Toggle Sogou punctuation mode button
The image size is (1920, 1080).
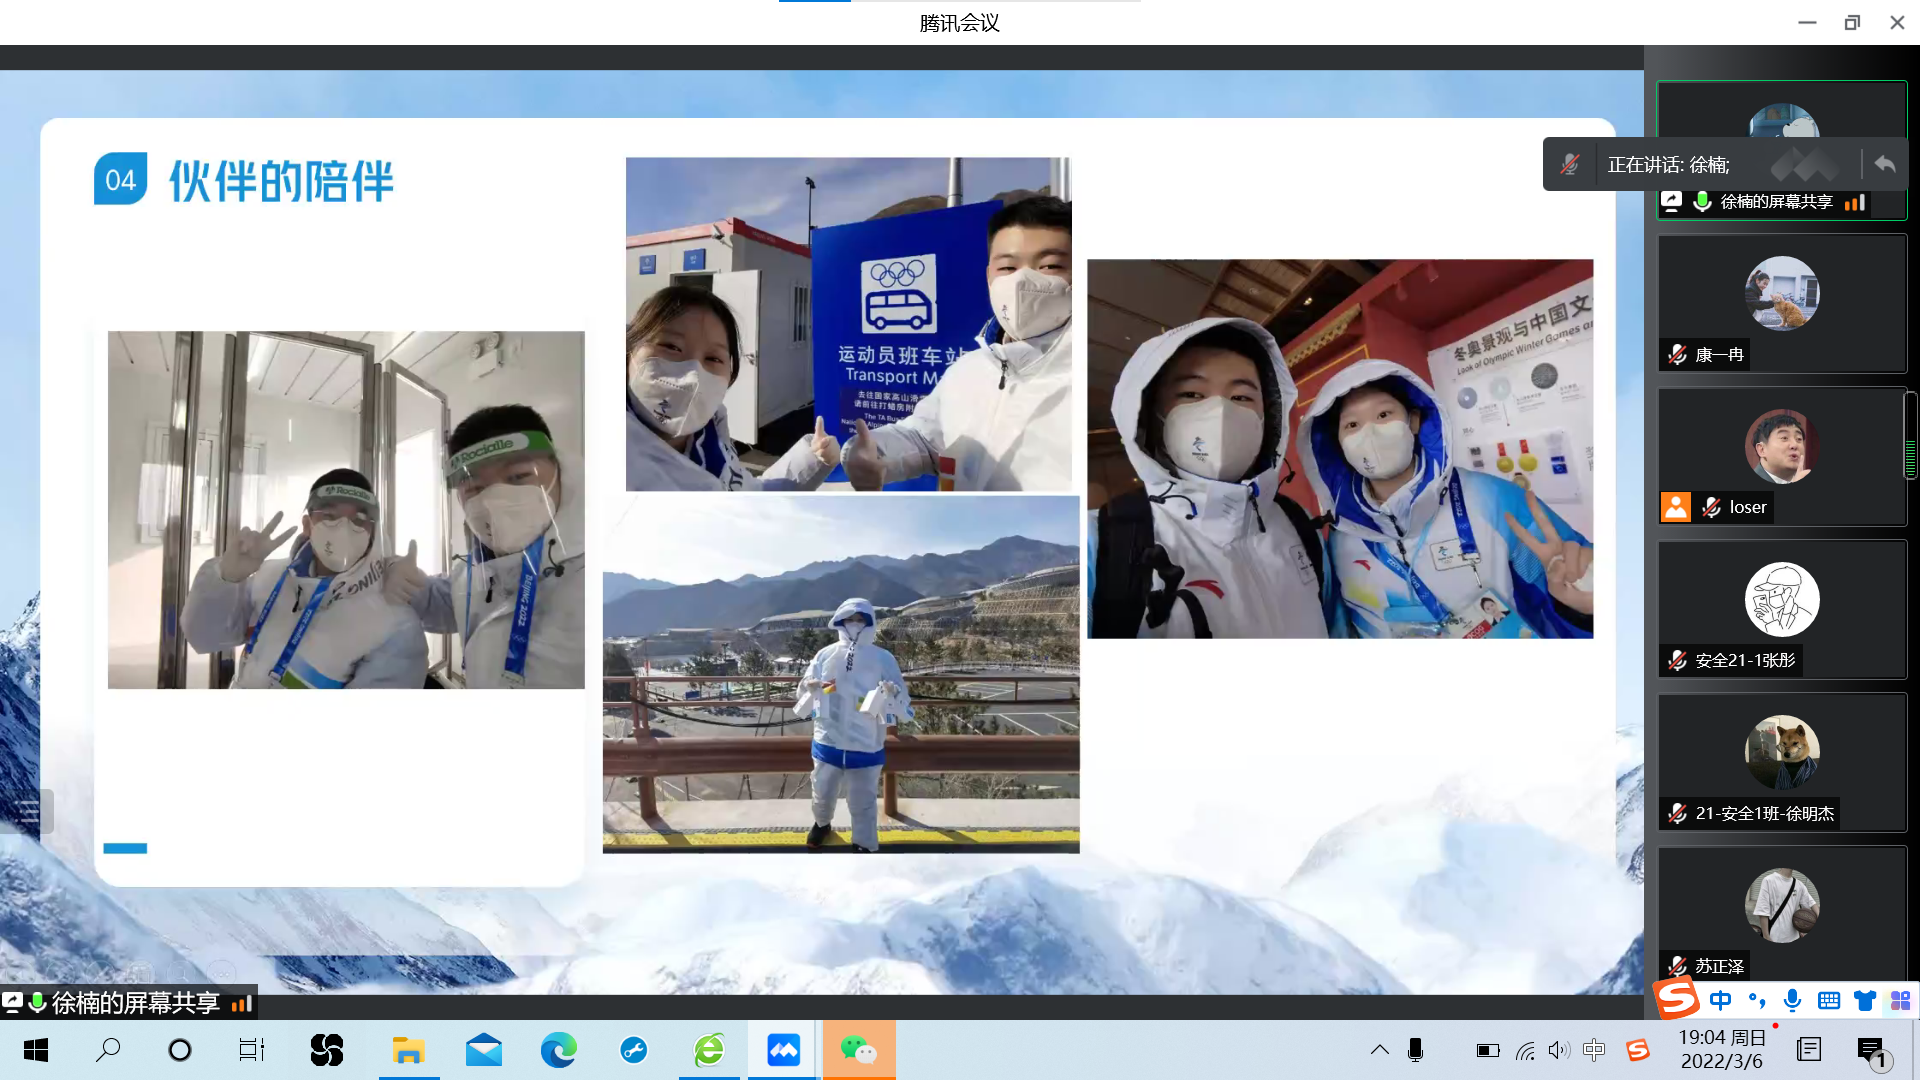[x=1757, y=1000]
